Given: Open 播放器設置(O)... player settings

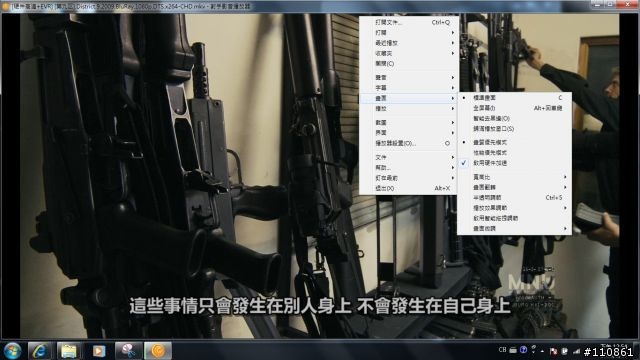Looking at the screenshot, I should (x=409, y=143).
